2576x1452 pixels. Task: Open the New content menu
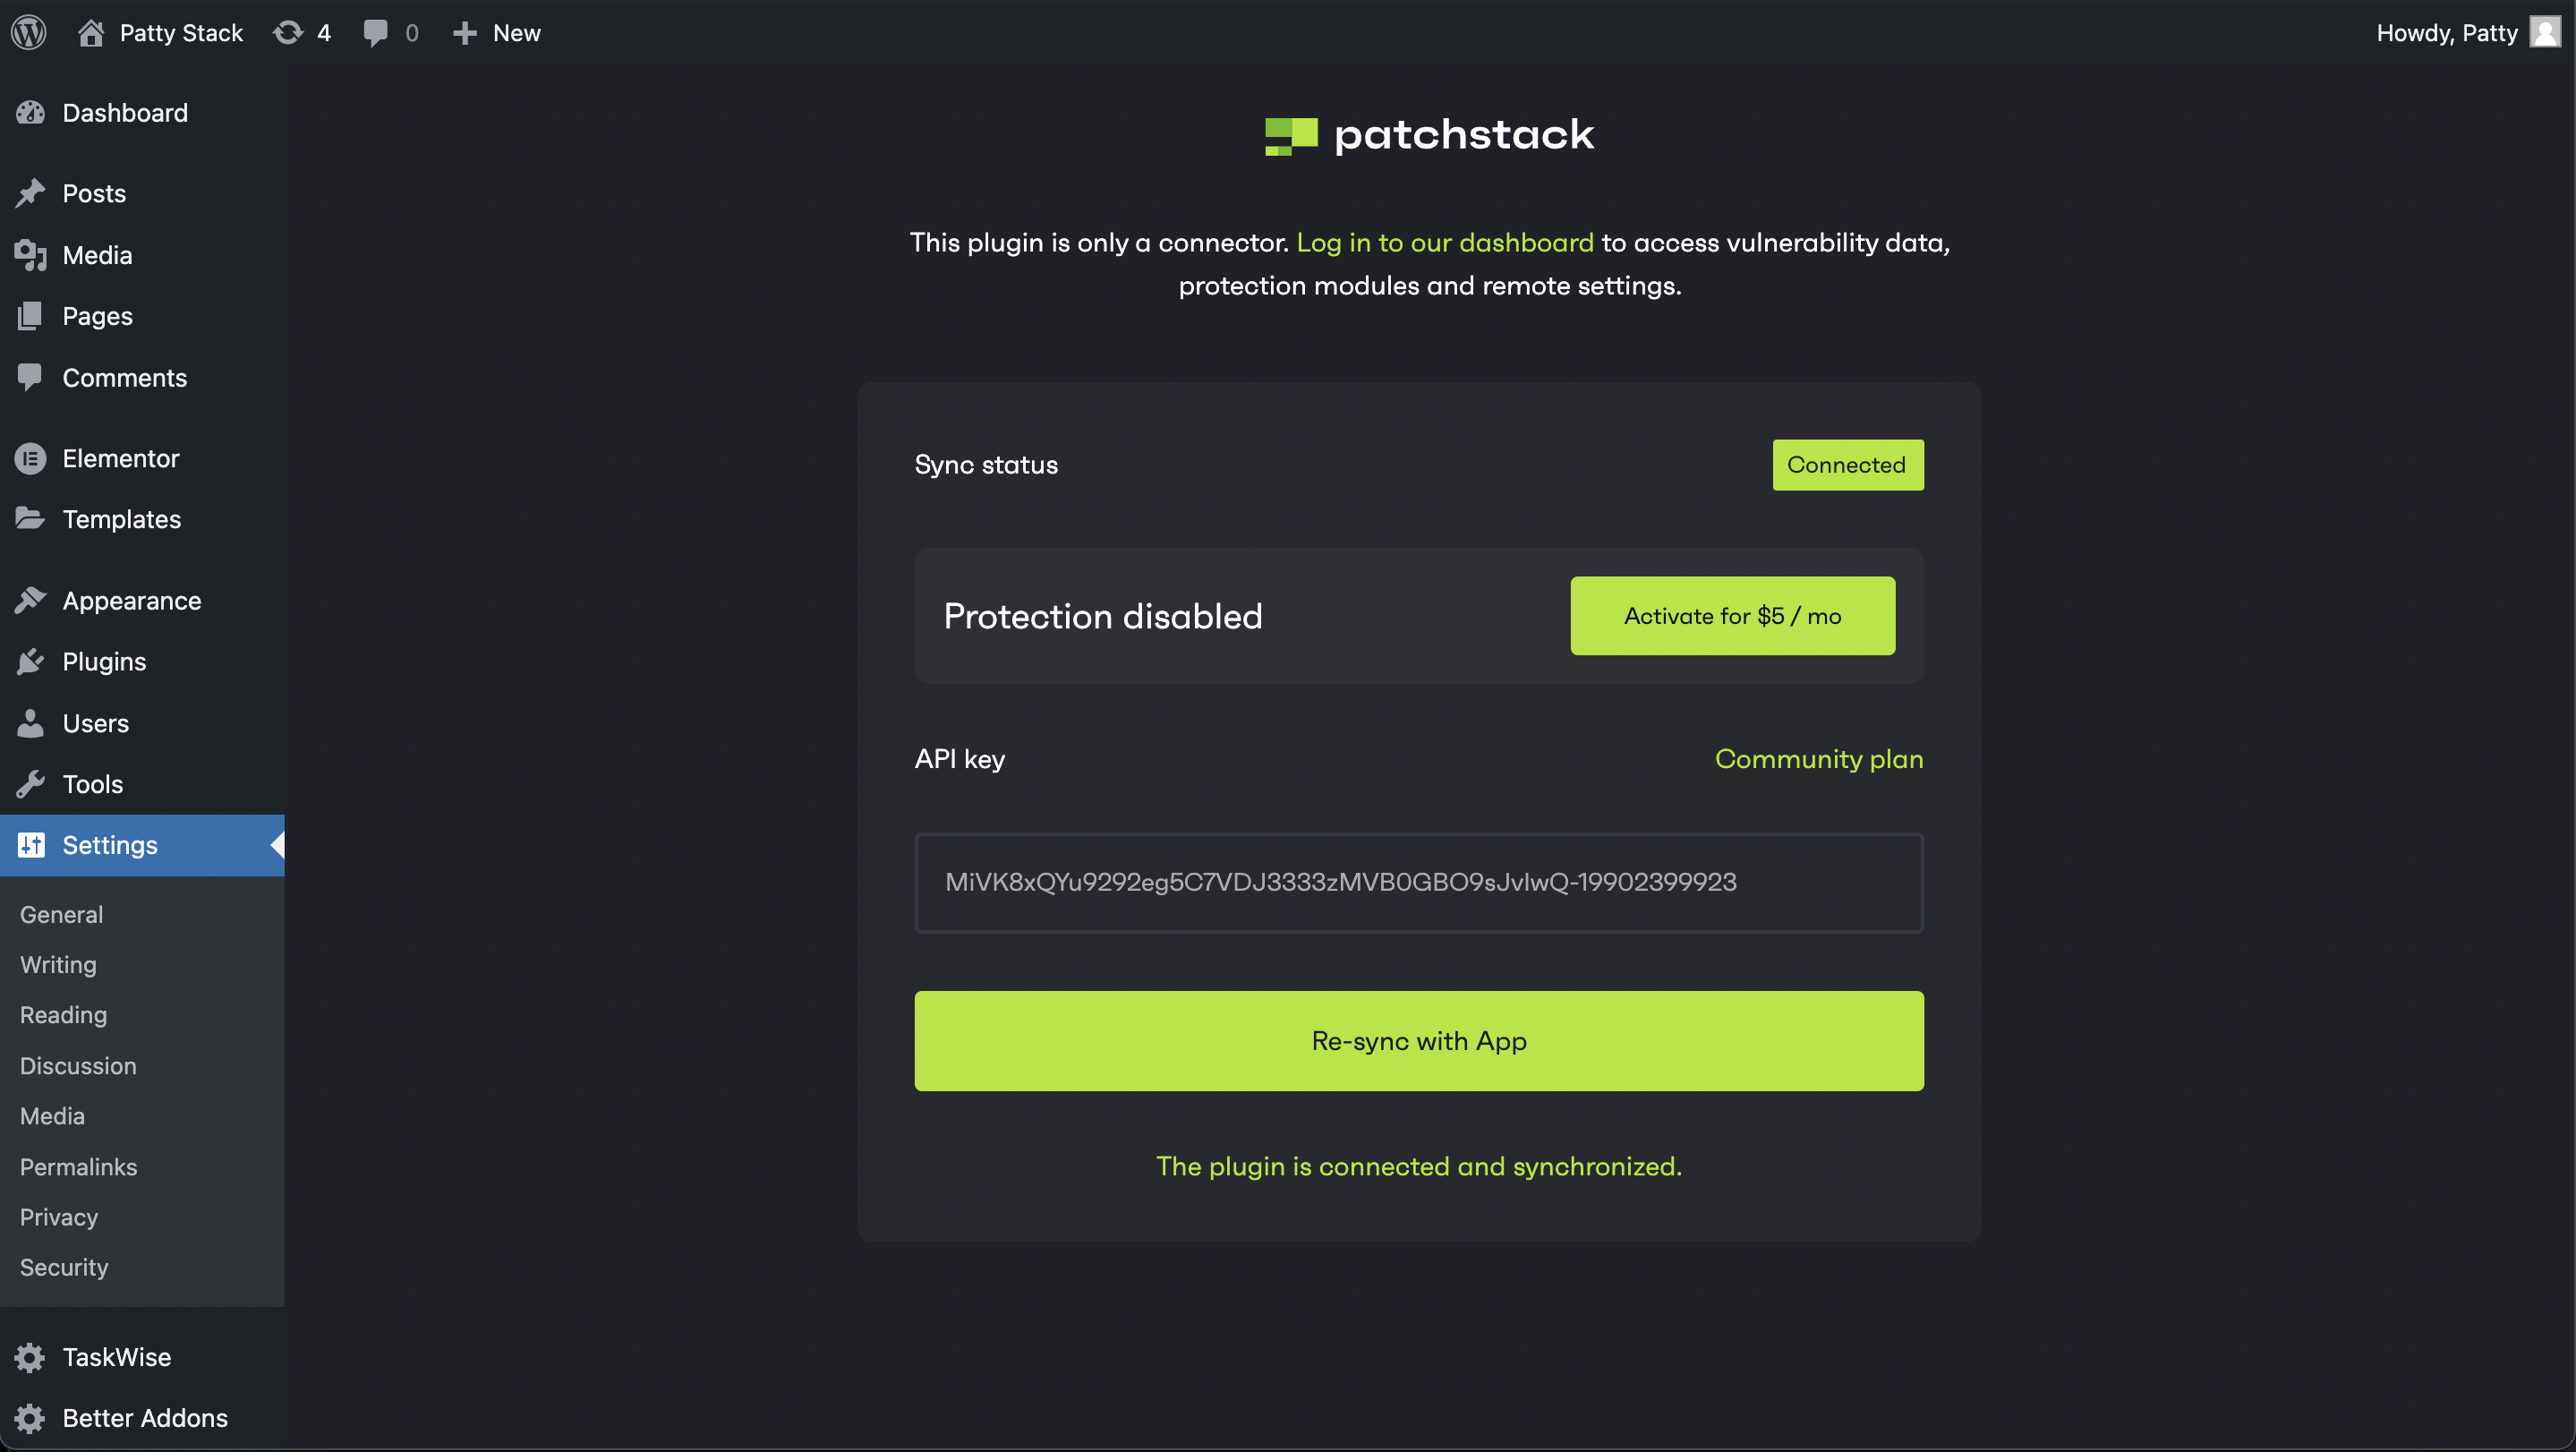(x=497, y=33)
